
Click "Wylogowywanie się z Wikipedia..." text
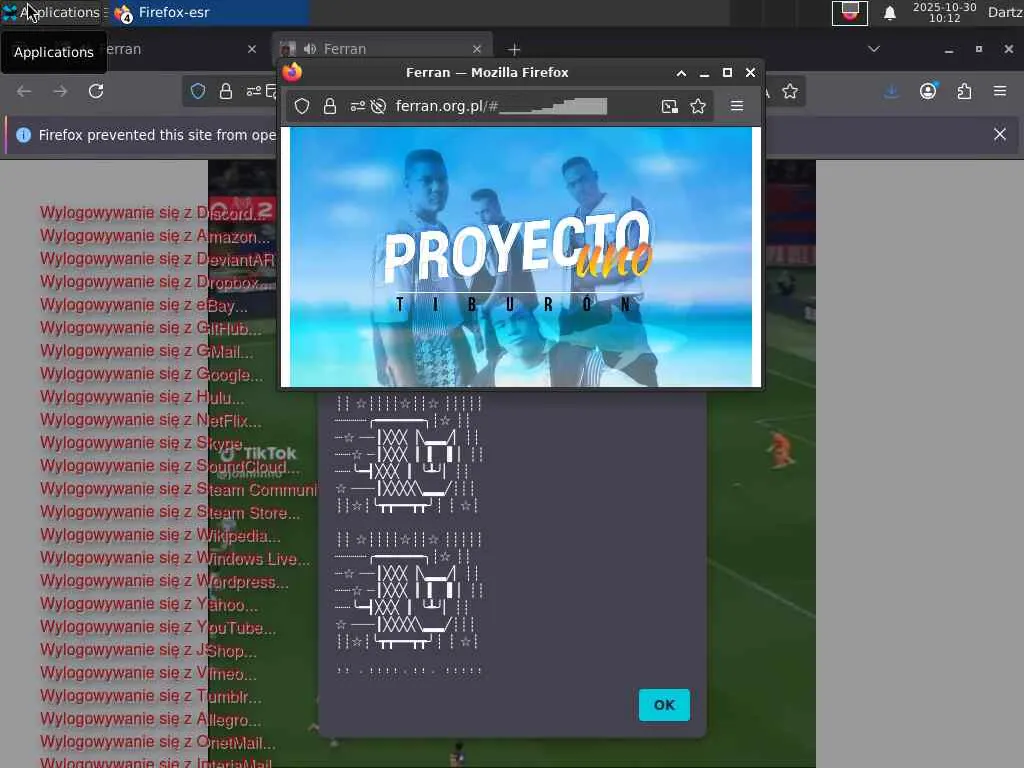160,535
